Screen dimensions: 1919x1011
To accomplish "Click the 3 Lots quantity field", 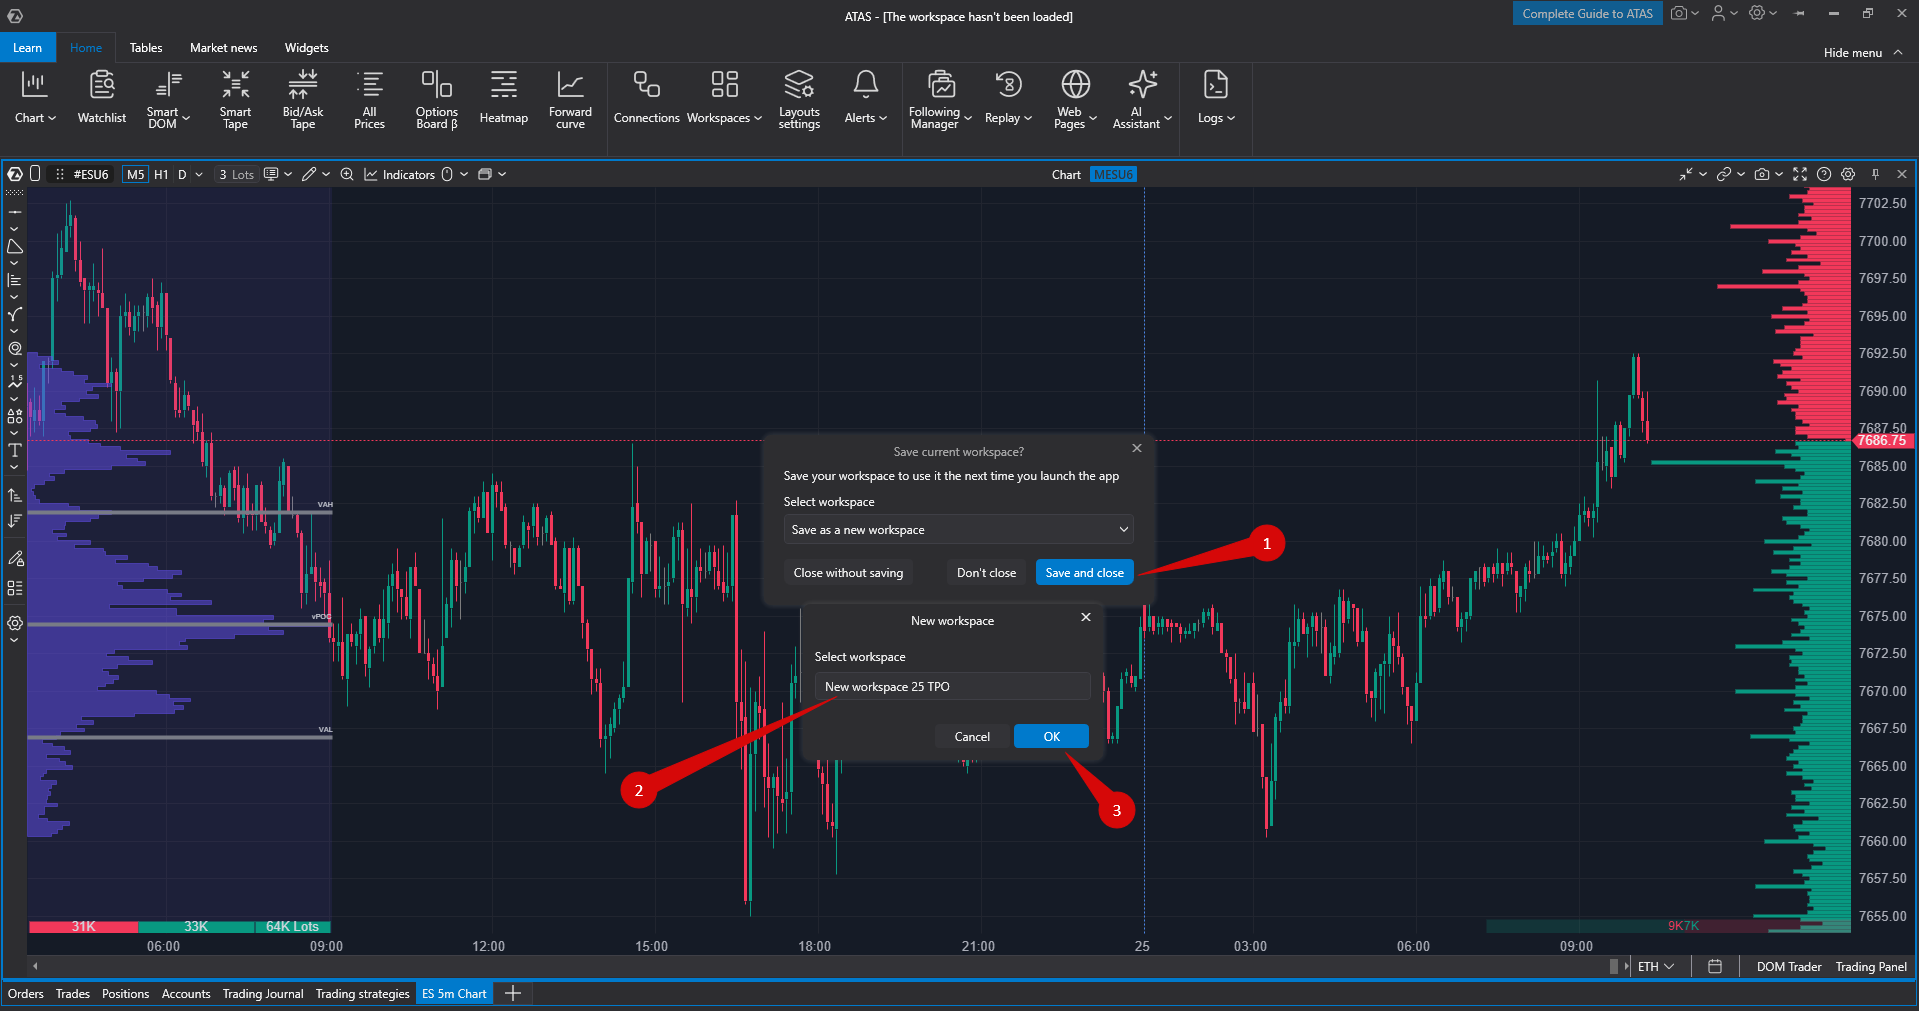I will click(236, 174).
